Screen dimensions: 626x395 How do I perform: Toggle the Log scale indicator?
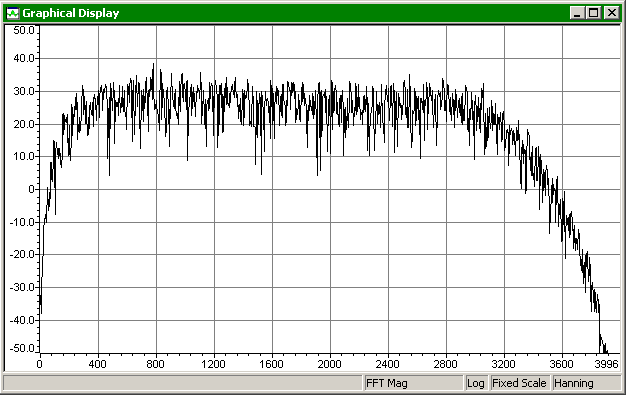coord(475,383)
